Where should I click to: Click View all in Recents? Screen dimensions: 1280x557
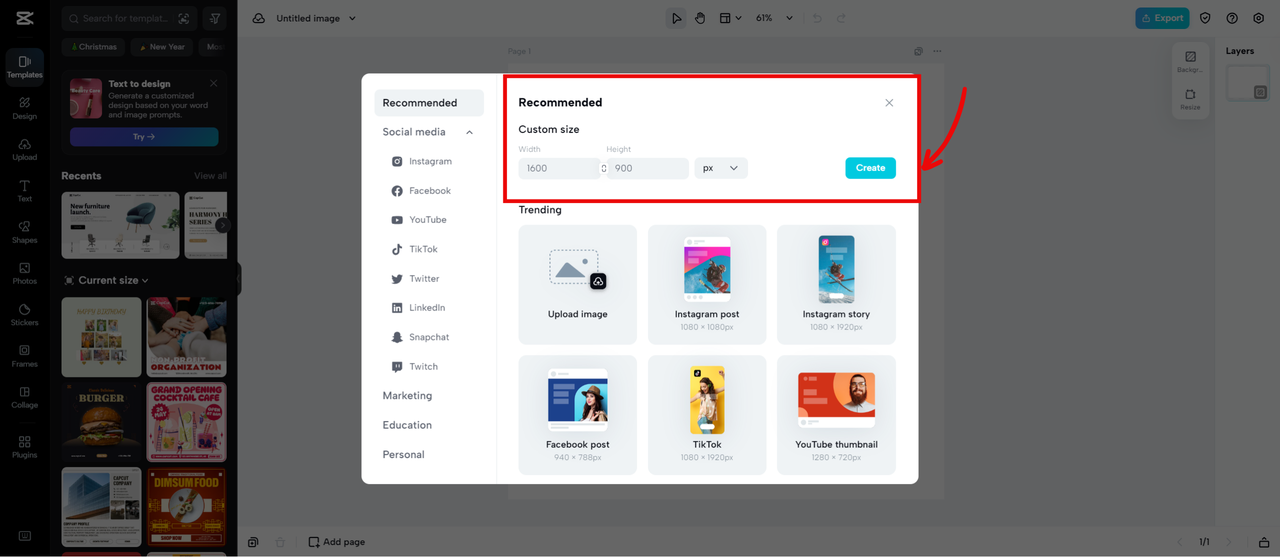pyautogui.click(x=210, y=176)
